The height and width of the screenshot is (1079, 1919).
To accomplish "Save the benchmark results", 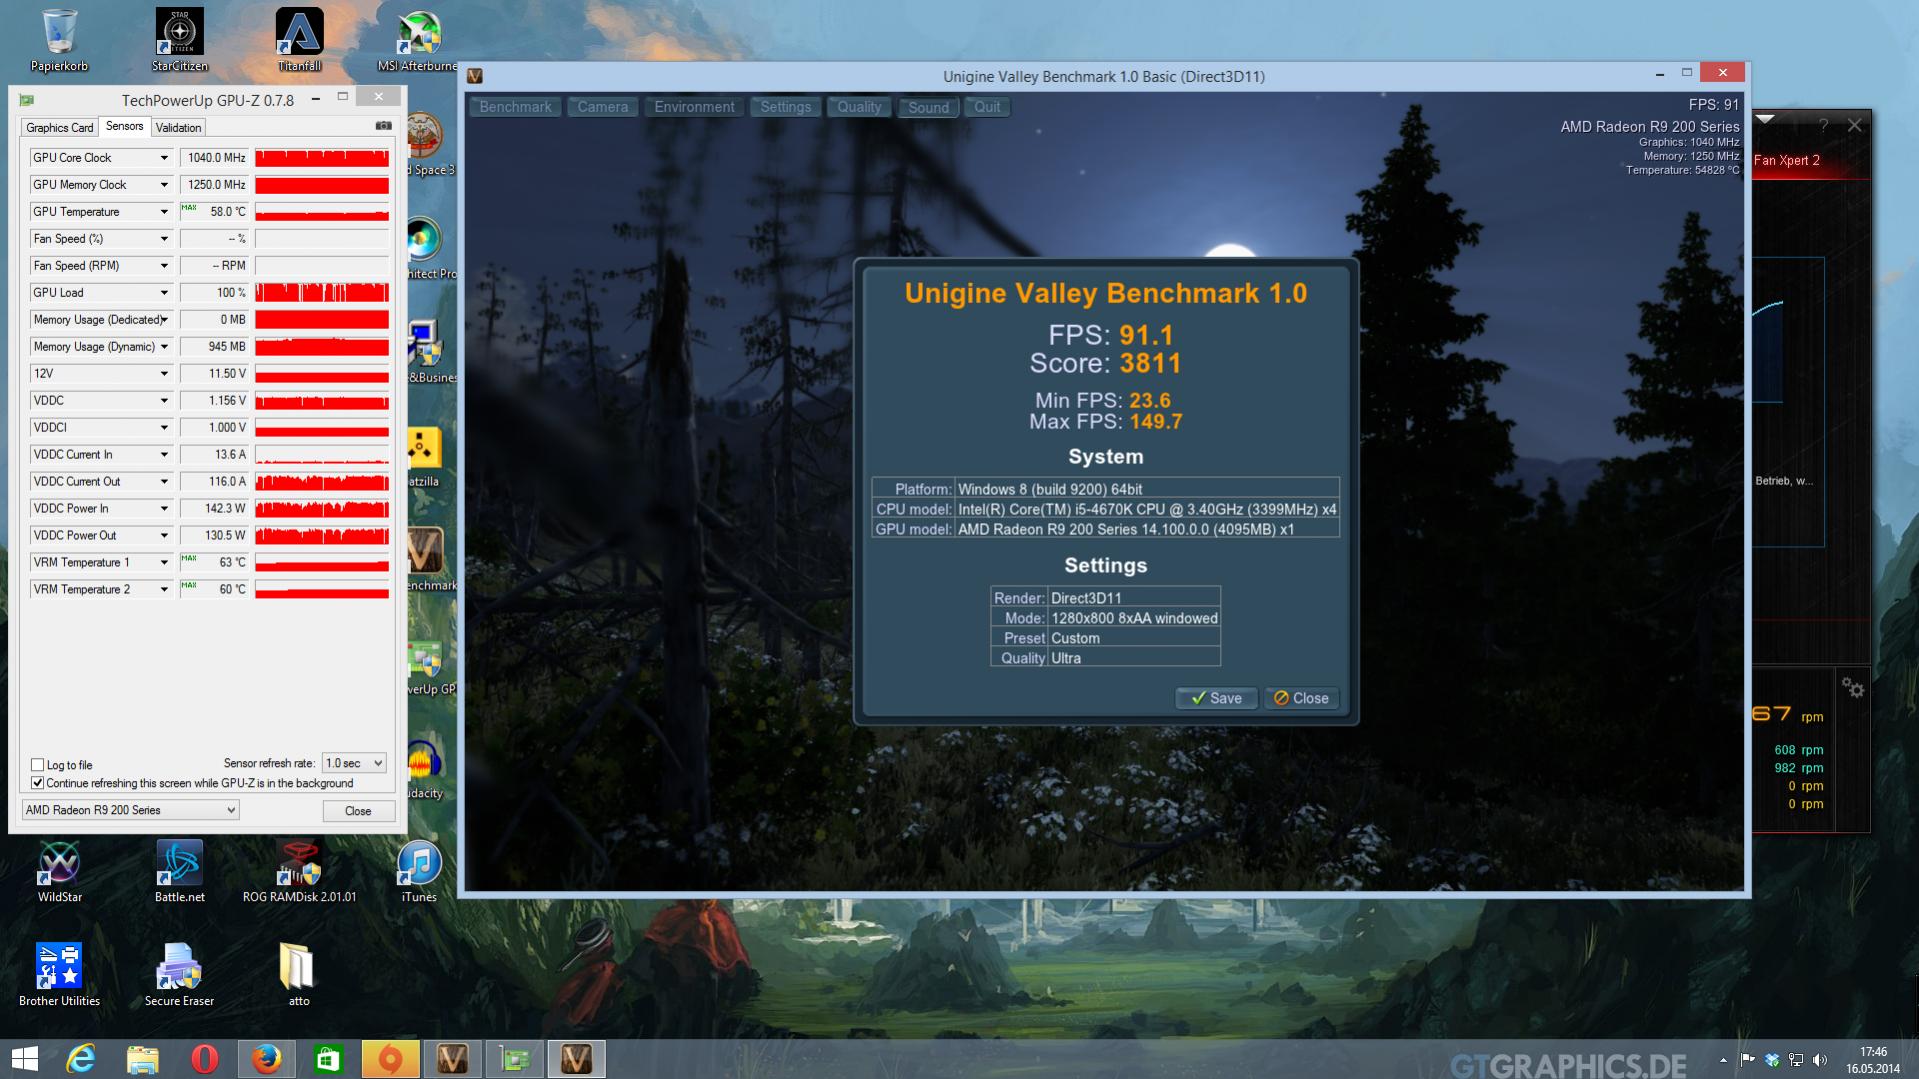I will coord(1216,698).
